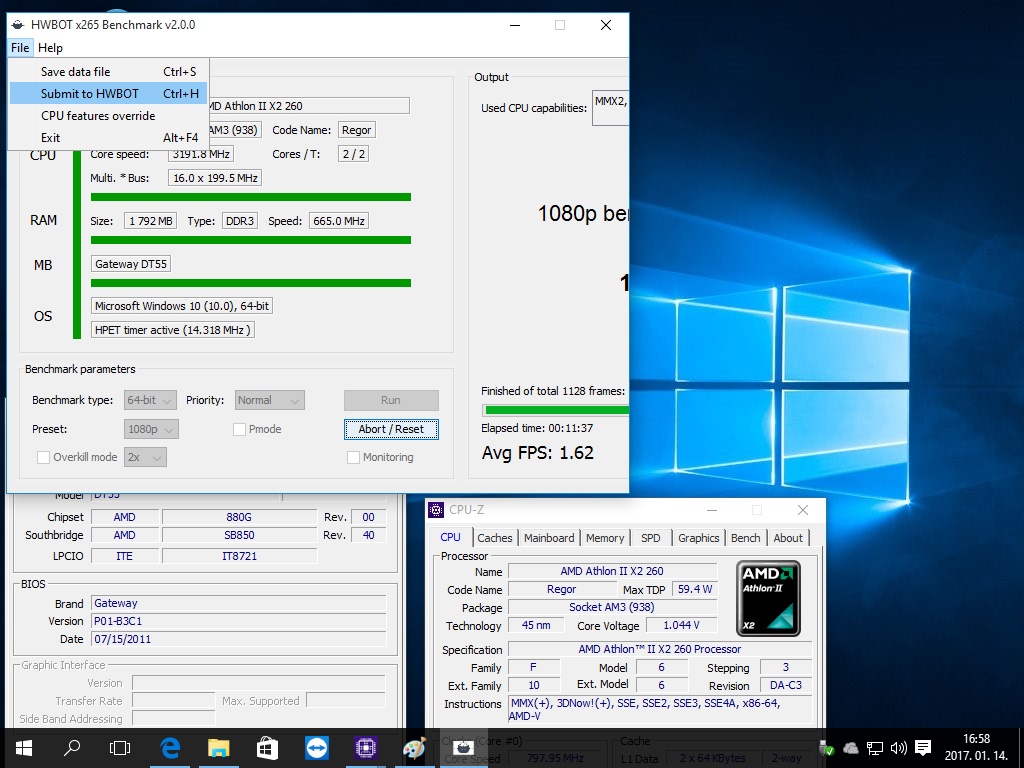Open OneDrive cloud tray icon
The height and width of the screenshot is (768, 1024).
850,748
